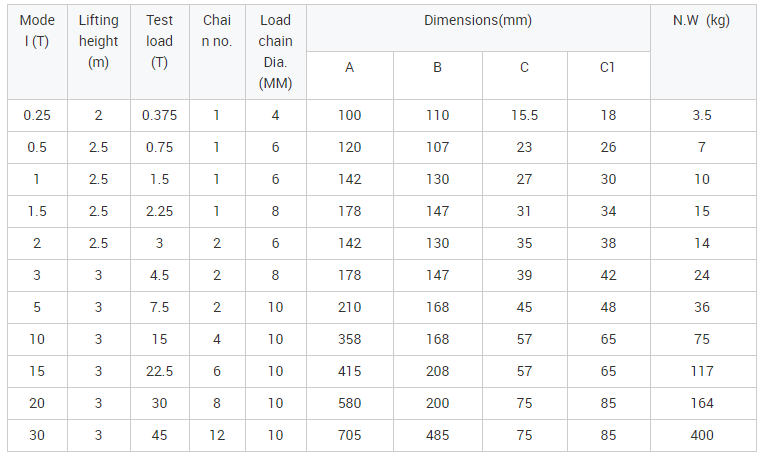This screenshot has height=457, width=766.
Task: Select the Test load (T) header
Action: coord(160,52)
